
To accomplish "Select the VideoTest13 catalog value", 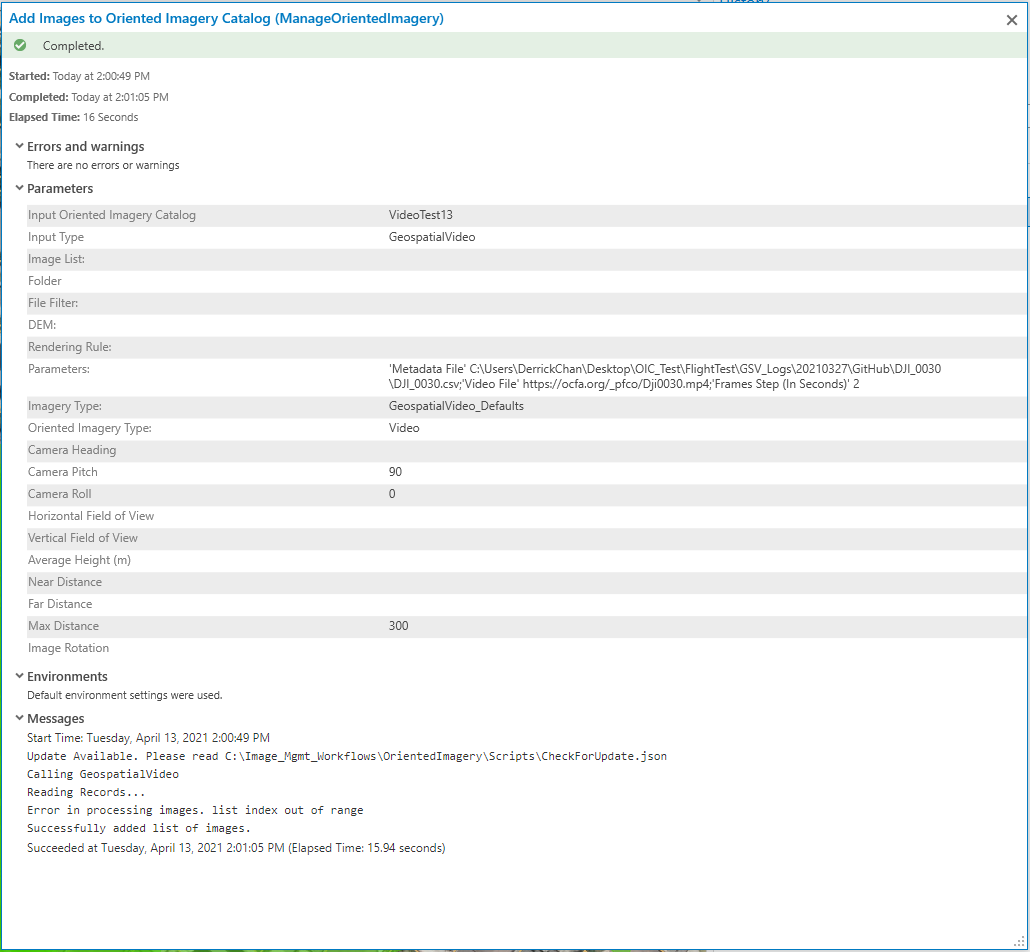I will pyautogui.click(x=420, y=214).
